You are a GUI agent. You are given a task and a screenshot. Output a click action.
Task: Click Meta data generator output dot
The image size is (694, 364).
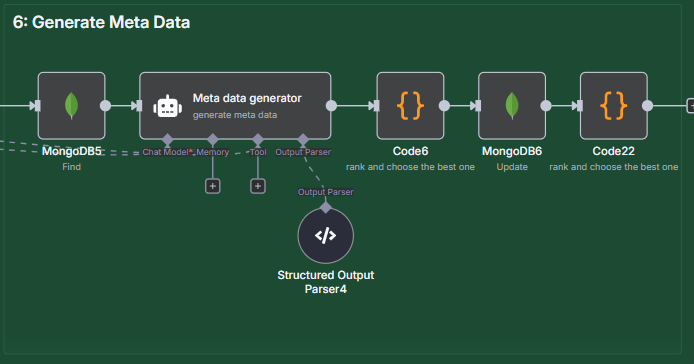(331, 106)
